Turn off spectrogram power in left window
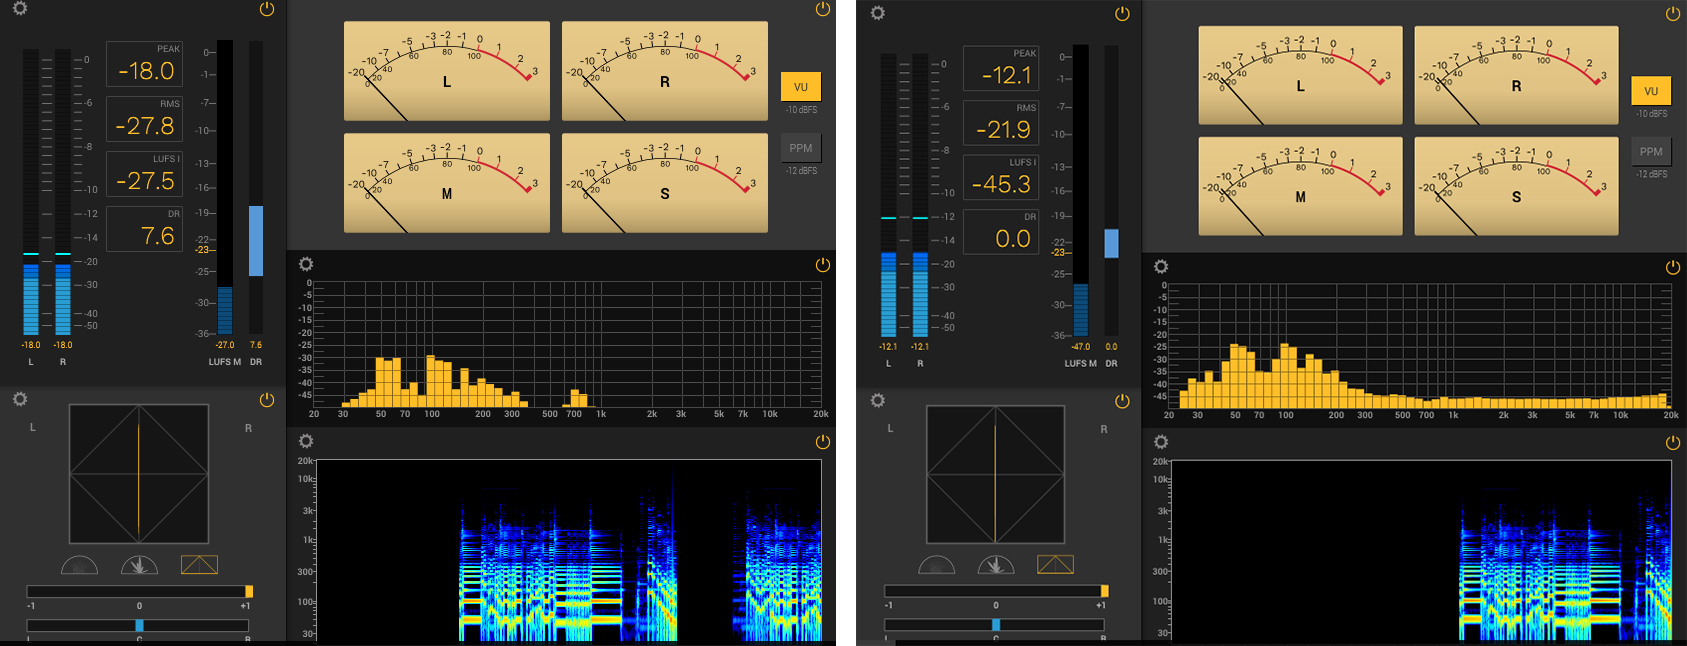 [822, 441]
